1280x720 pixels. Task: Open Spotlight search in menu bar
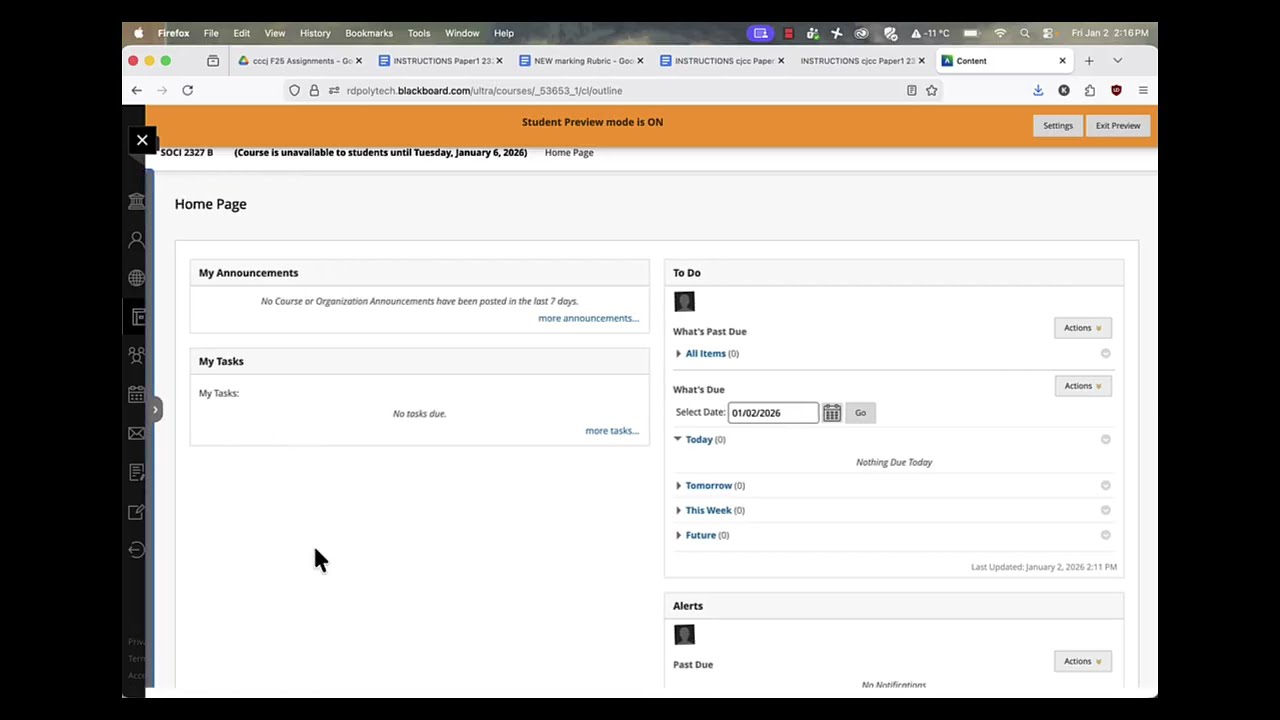click(x=1024, y=33)
